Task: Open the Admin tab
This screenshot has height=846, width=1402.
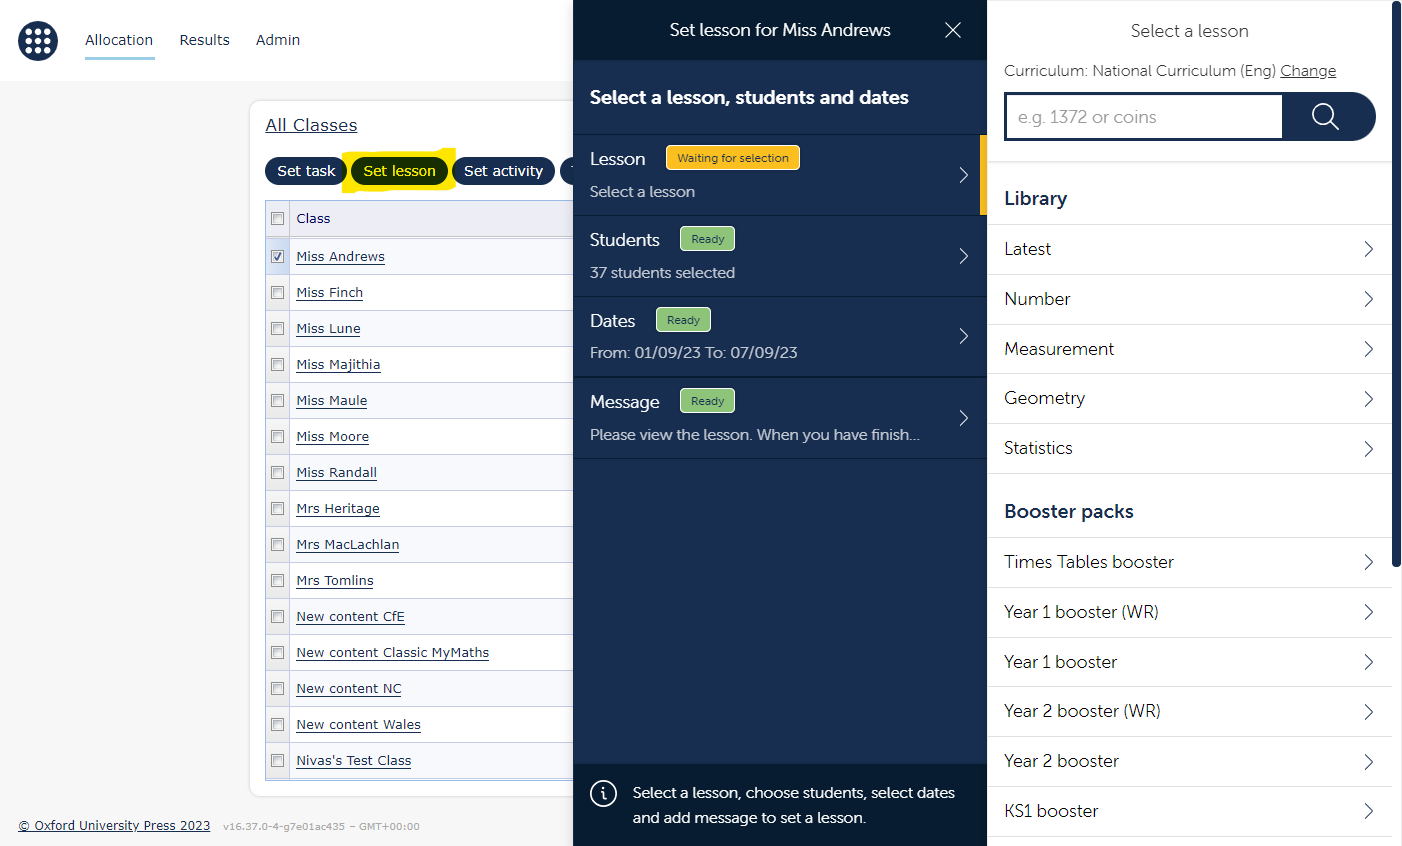Action: click(x=277, y=40)
